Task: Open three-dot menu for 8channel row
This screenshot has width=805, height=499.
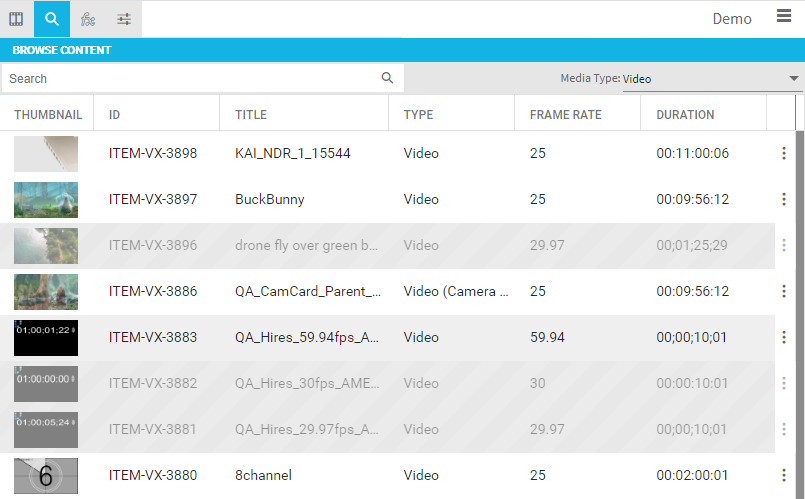Action: click(784, 475)
